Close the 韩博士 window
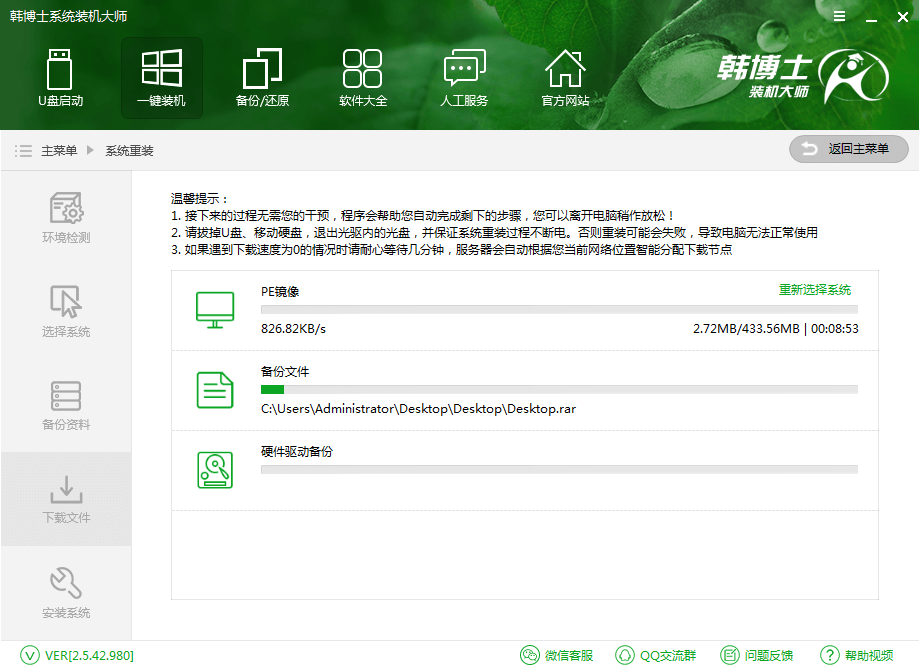 [x=903, y=17]
